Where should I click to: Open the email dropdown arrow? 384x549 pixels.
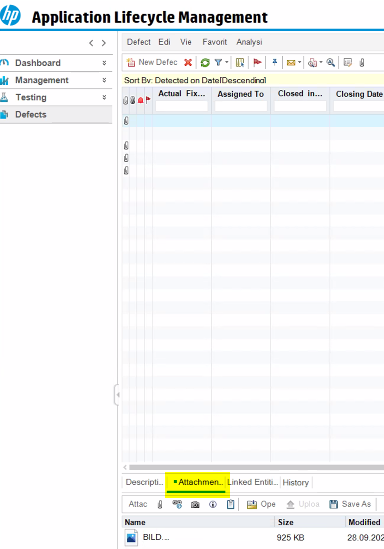[x=299, y=62]
